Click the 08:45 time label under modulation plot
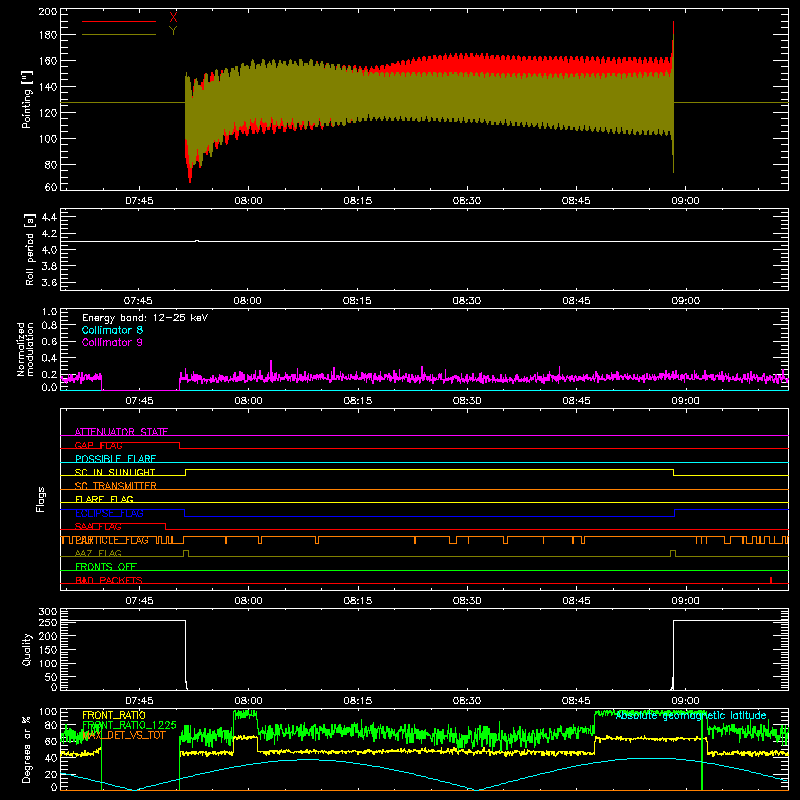 576,401
